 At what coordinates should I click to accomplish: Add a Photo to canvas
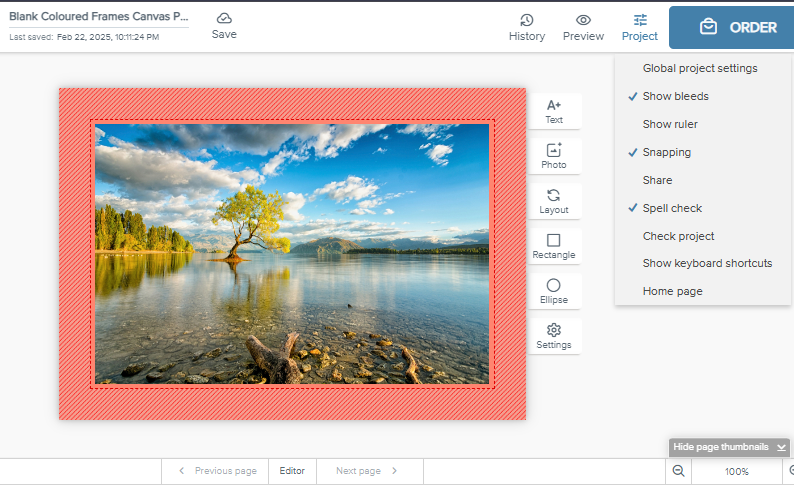[554, 156]
